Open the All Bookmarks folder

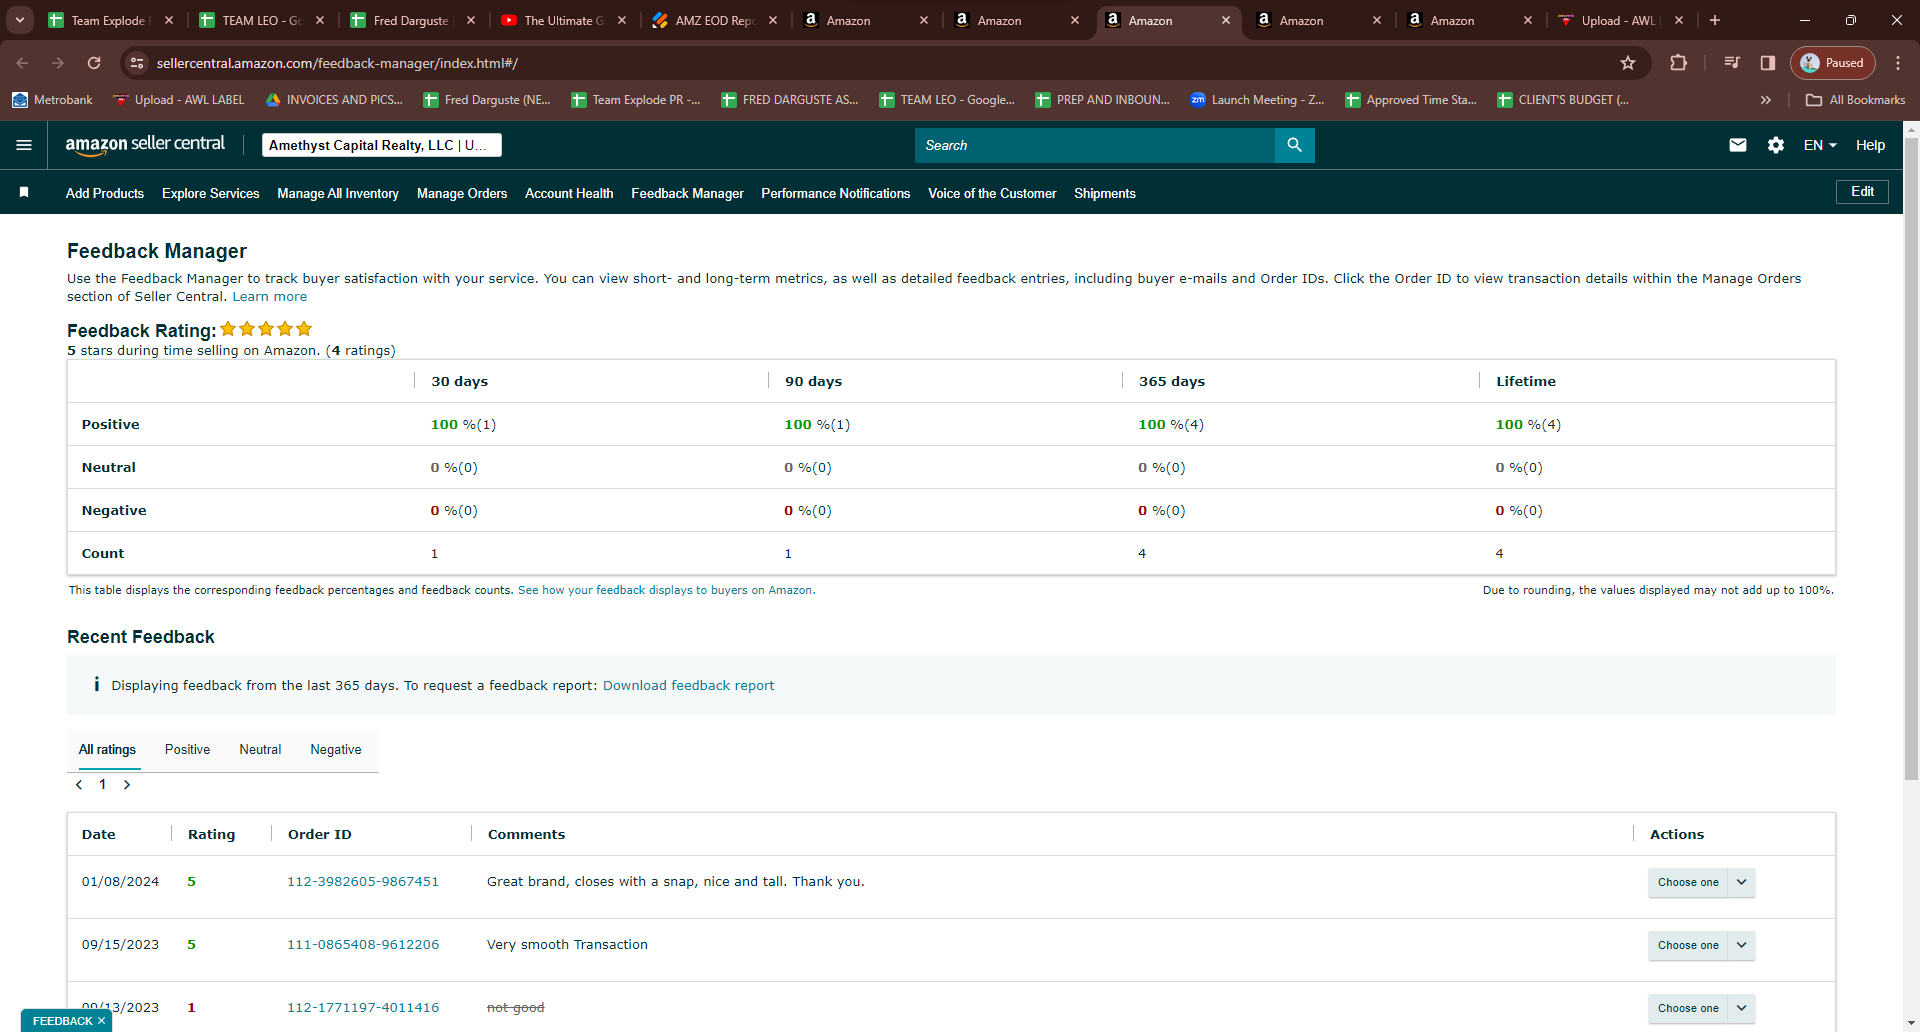(1855, 100)
